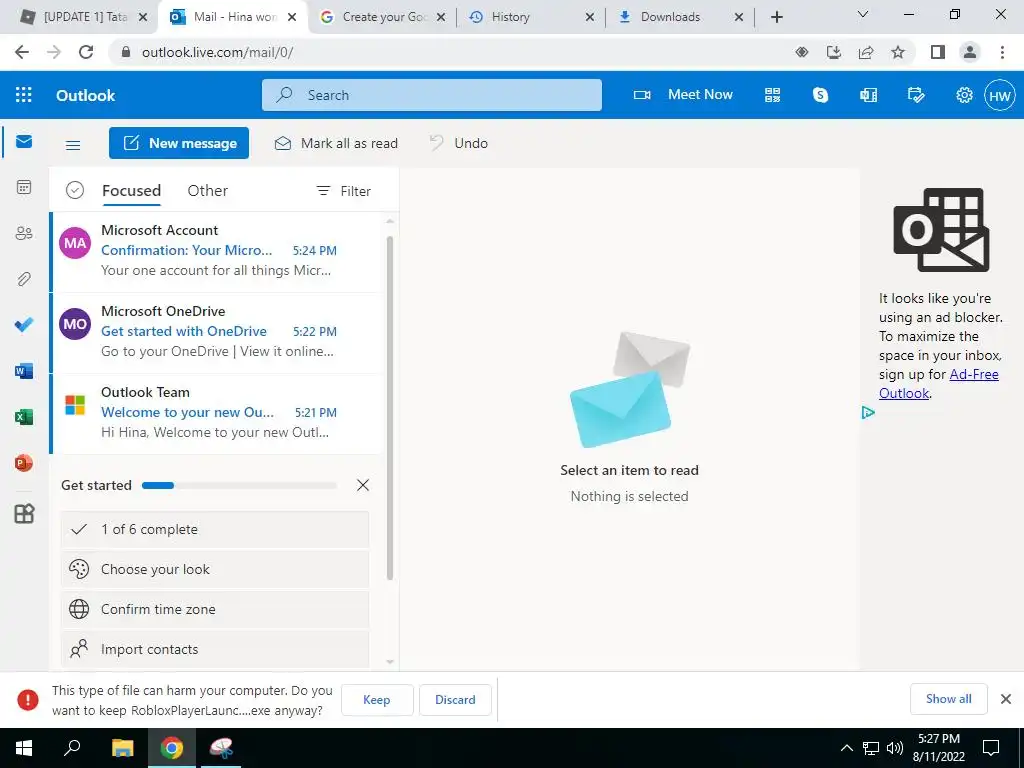Screen dimensions: 1024x768
Task: Switch to the Create your Google tab
Action: coord(383,17)
